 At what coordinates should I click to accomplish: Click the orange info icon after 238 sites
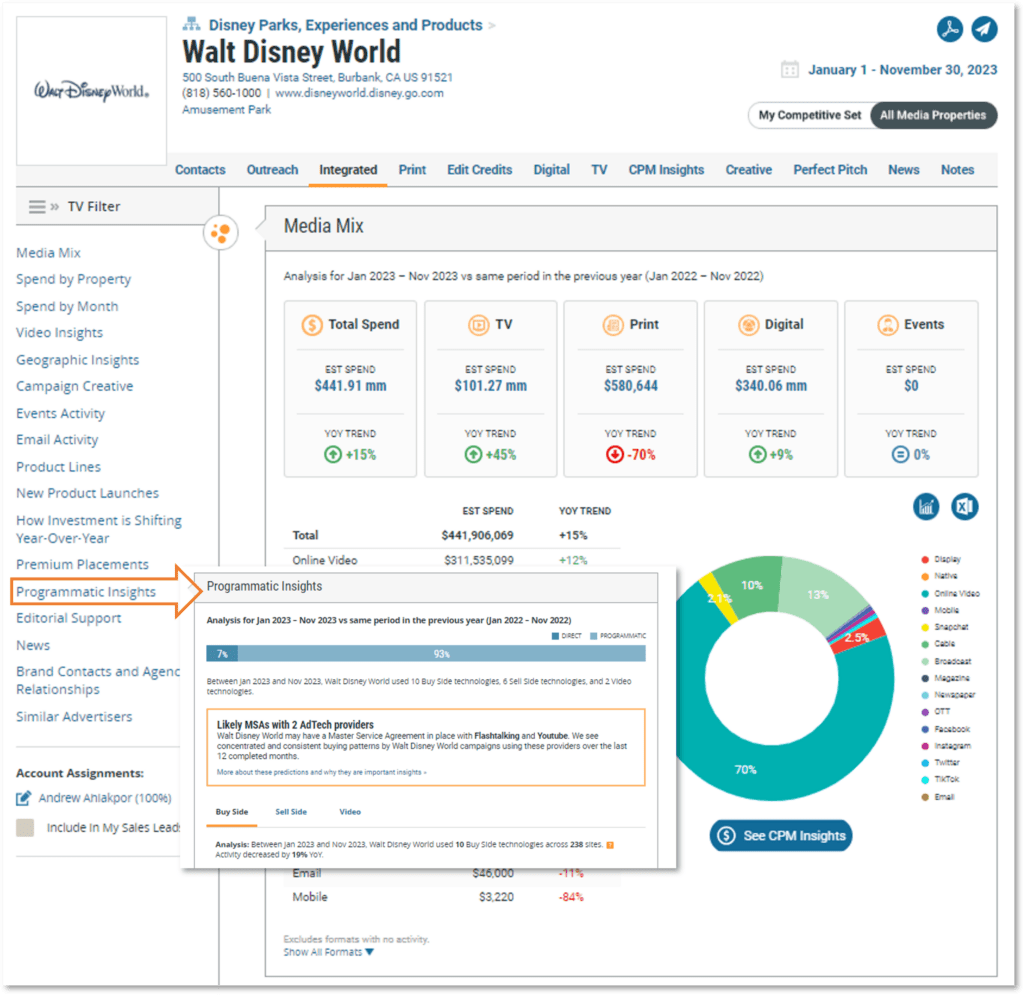[610, 845]
